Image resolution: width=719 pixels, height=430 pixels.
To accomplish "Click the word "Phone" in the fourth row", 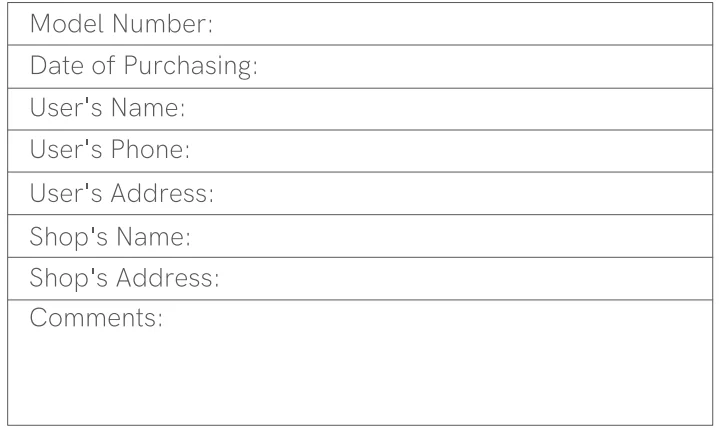I will (152, 150).
